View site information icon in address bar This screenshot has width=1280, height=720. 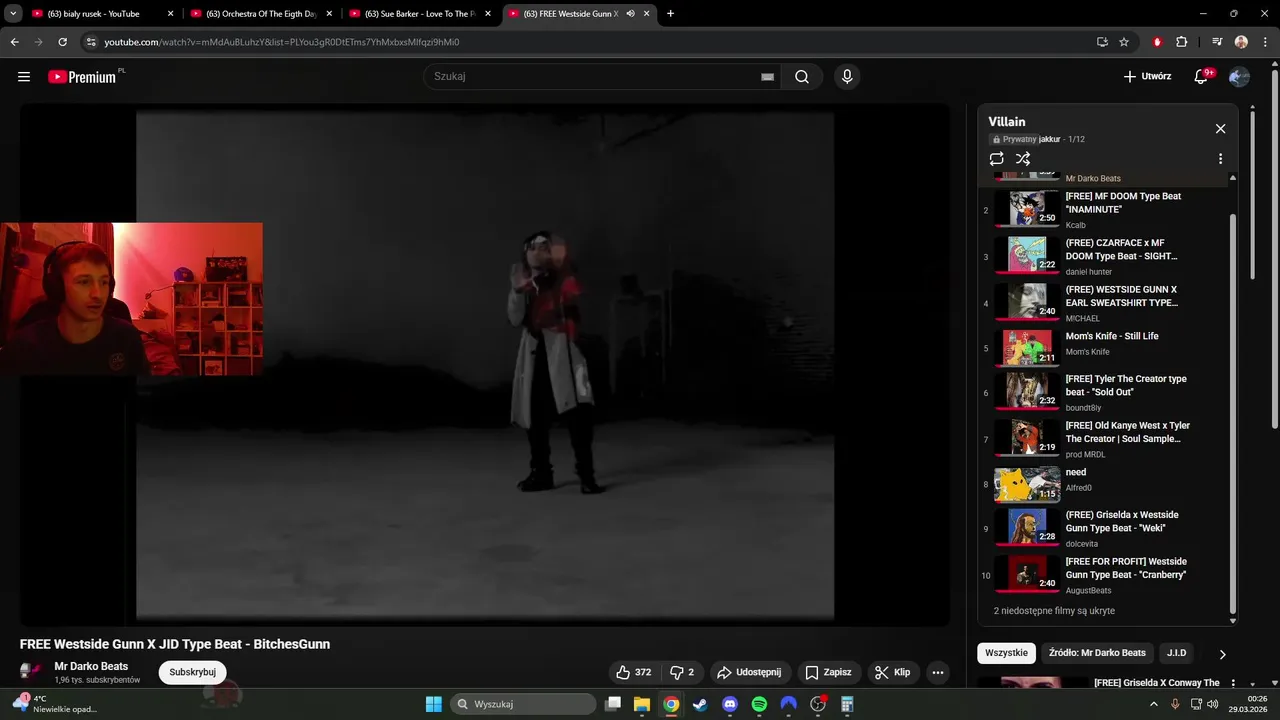point(91,42)
